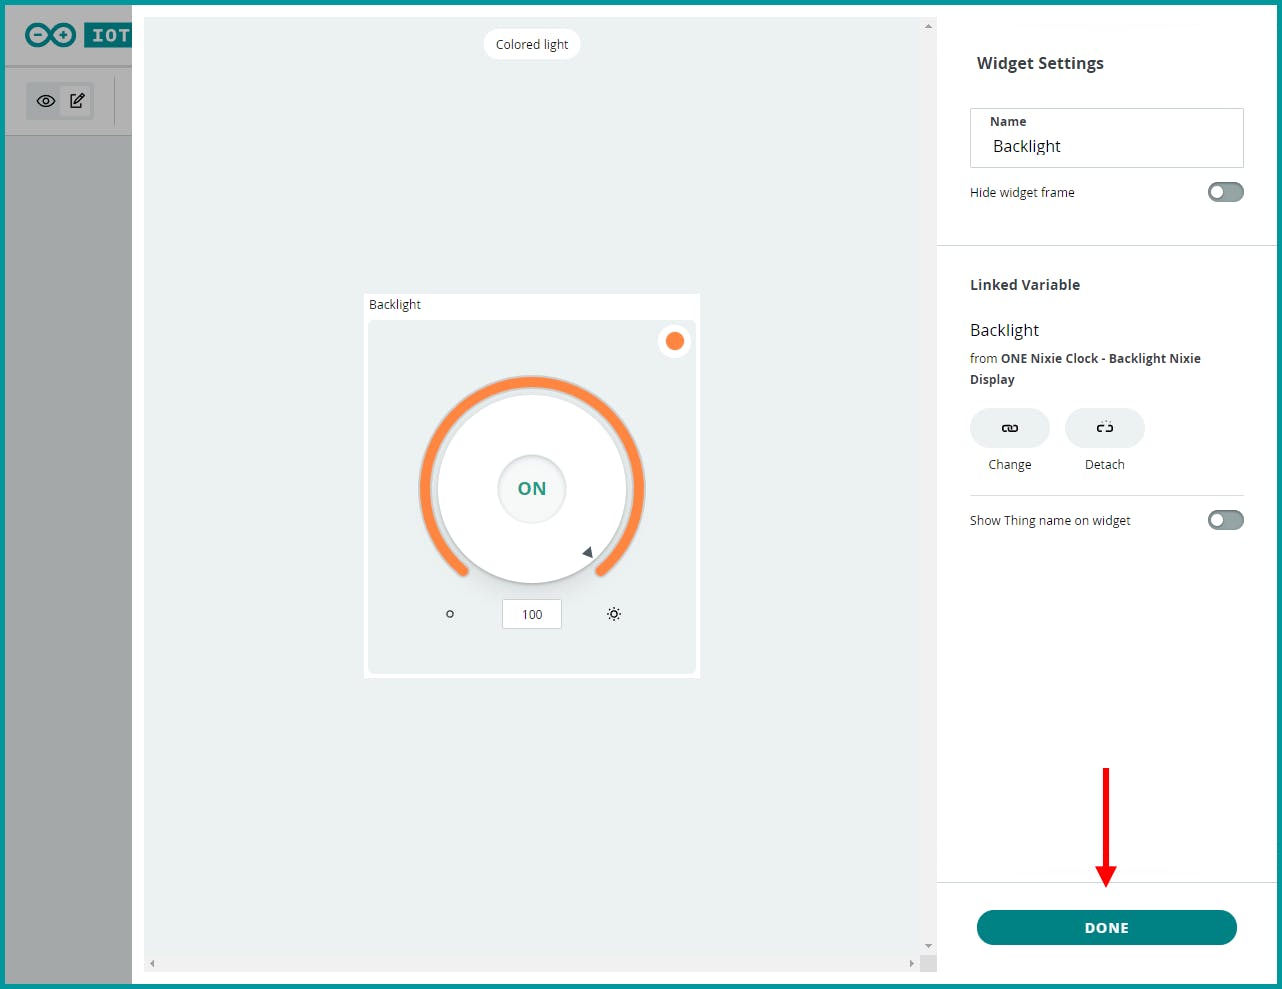Image resolution: width=1282 pixels, height=989 pixels.
Task: Click the Detach variable button
Action: (1105, 428)
